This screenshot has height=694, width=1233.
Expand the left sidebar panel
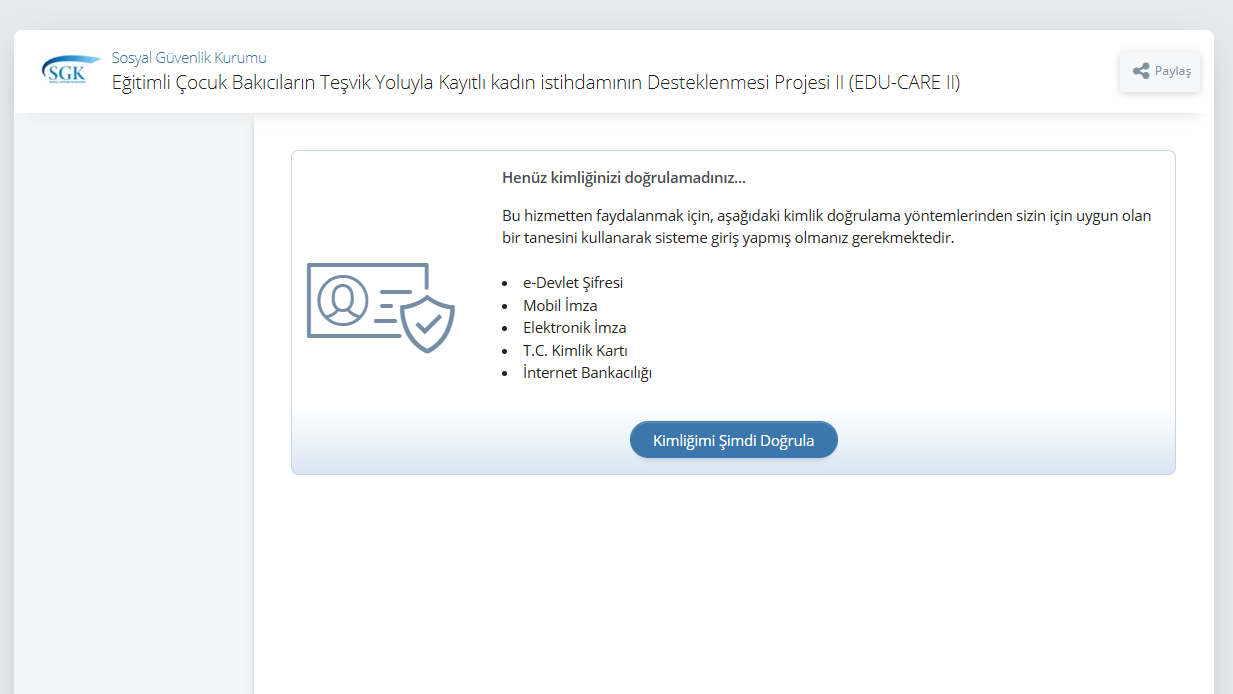[135, 400]
